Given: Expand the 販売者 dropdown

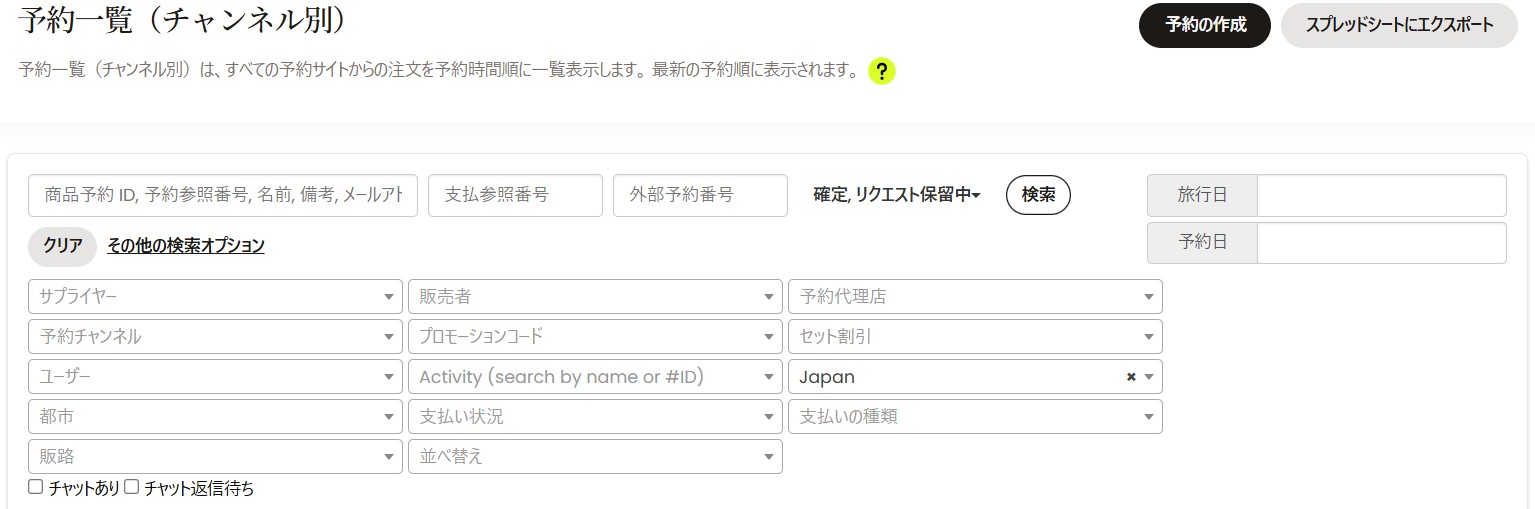Looking at the screenshot, I should (595, 297).
